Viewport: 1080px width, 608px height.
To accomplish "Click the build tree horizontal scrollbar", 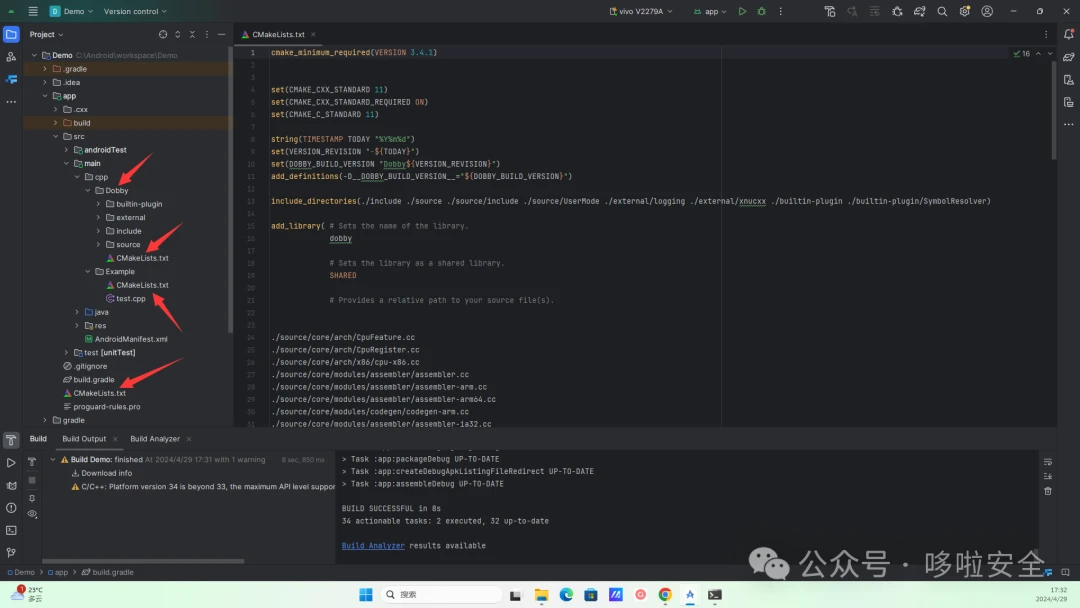I will pos(143,561).
